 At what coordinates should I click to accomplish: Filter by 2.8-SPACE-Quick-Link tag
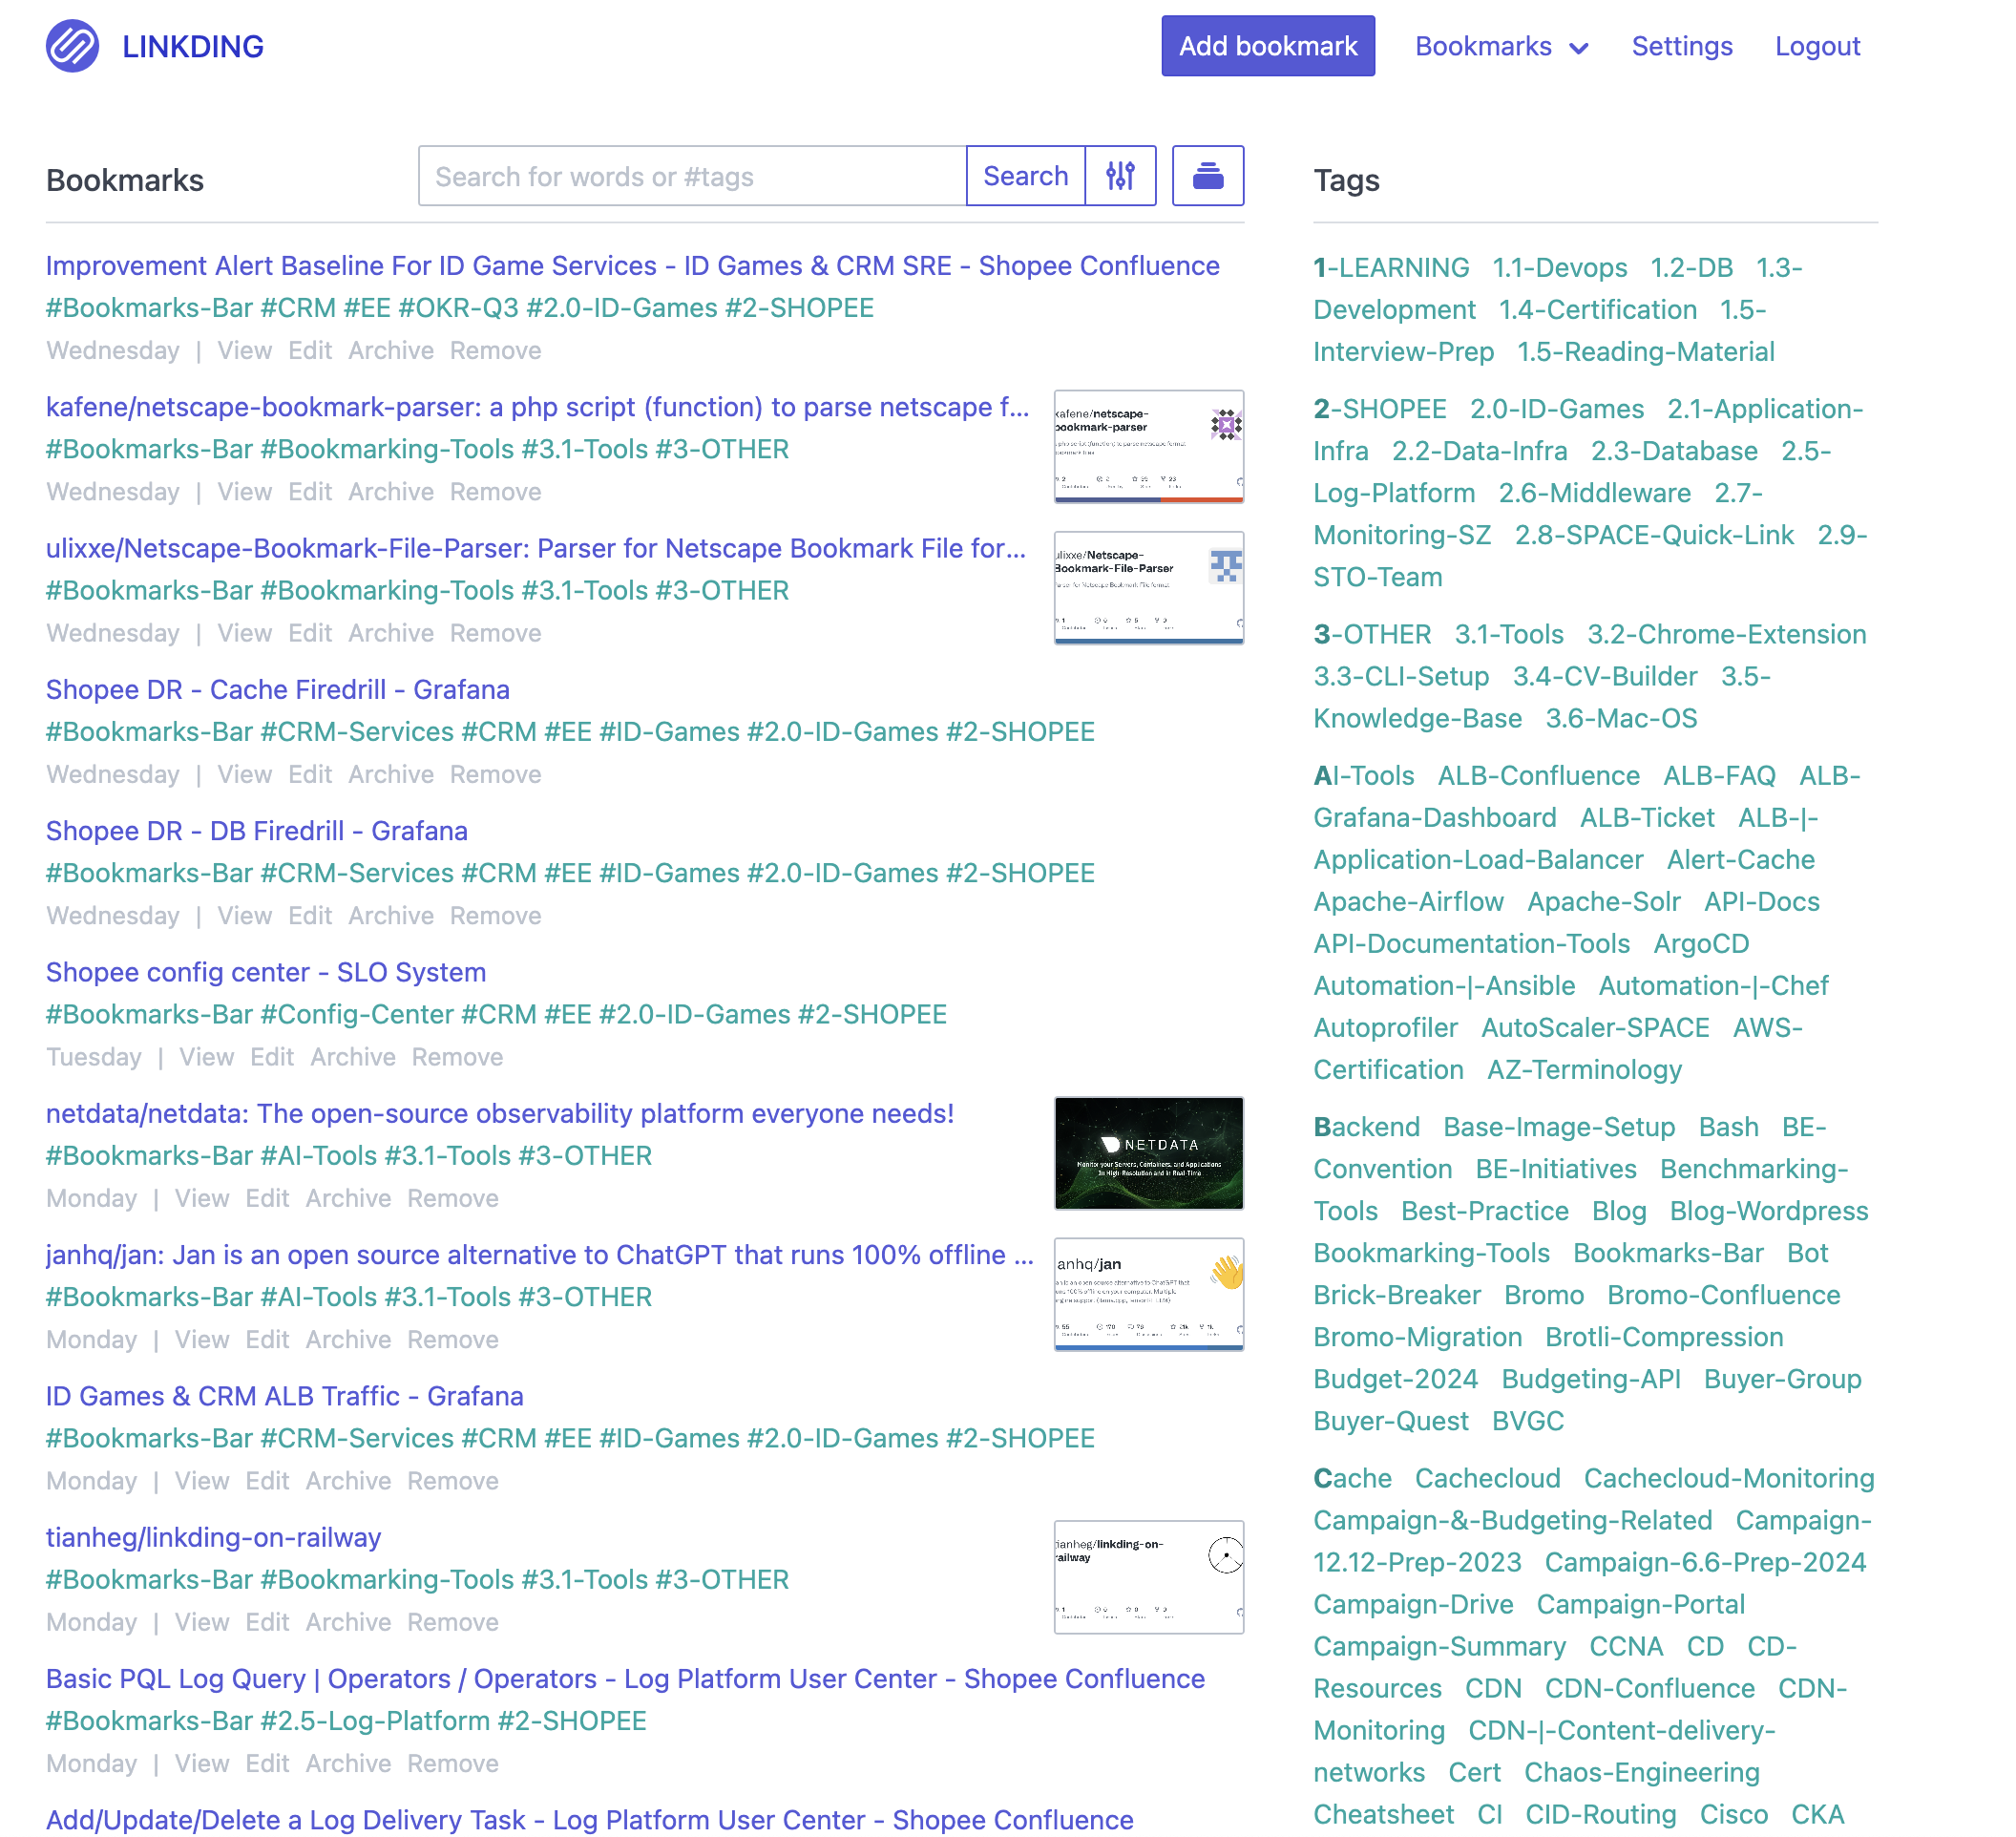tap(1654, 535)
